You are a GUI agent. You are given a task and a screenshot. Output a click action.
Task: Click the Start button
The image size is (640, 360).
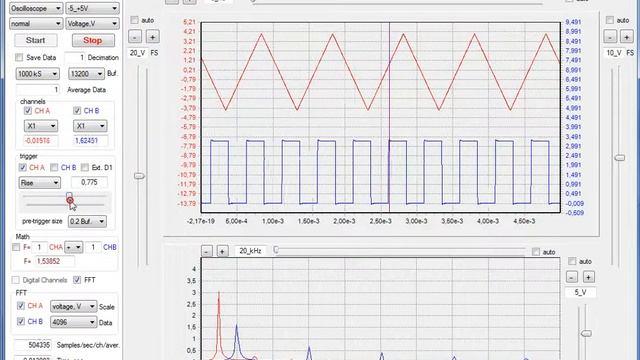coord(36,40)
